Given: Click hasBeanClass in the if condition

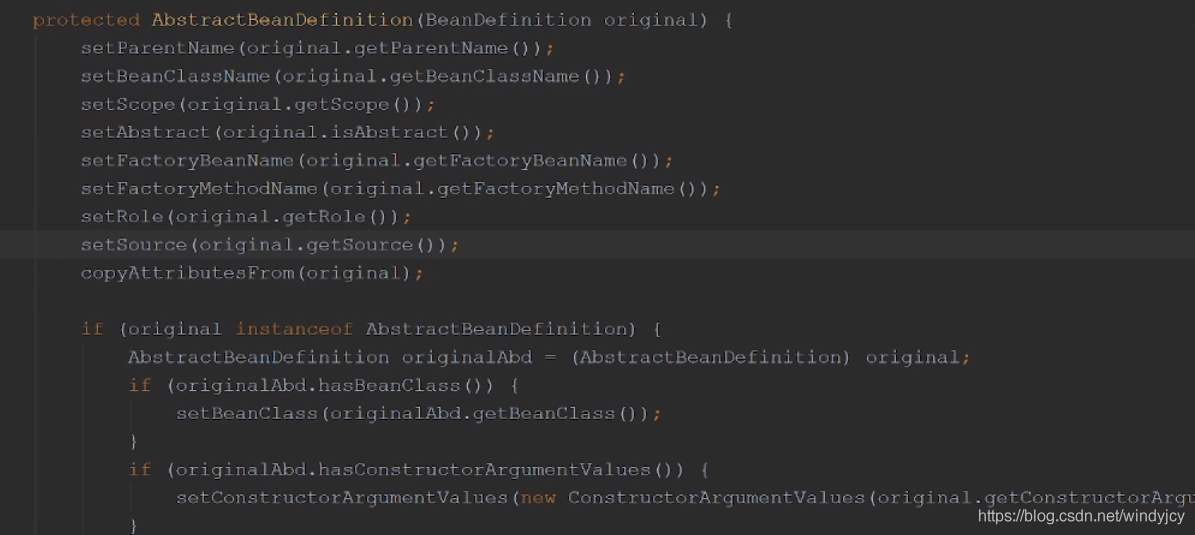Looking at the screenshot, I should 389,386.
